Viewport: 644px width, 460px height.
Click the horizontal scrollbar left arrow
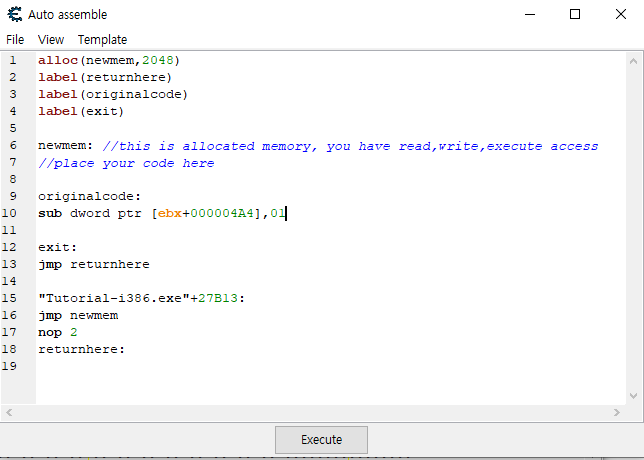tap(9, 412)
